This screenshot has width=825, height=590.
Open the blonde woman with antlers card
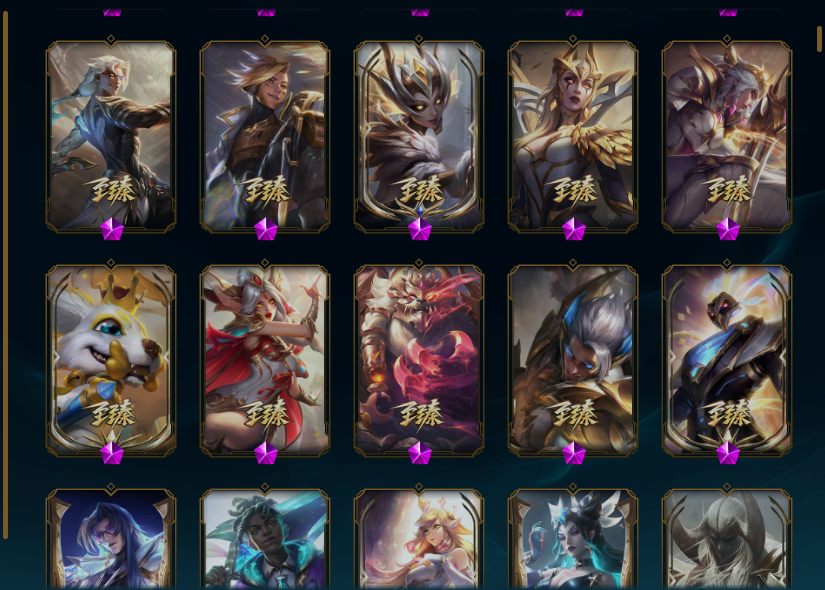[419, 538]
